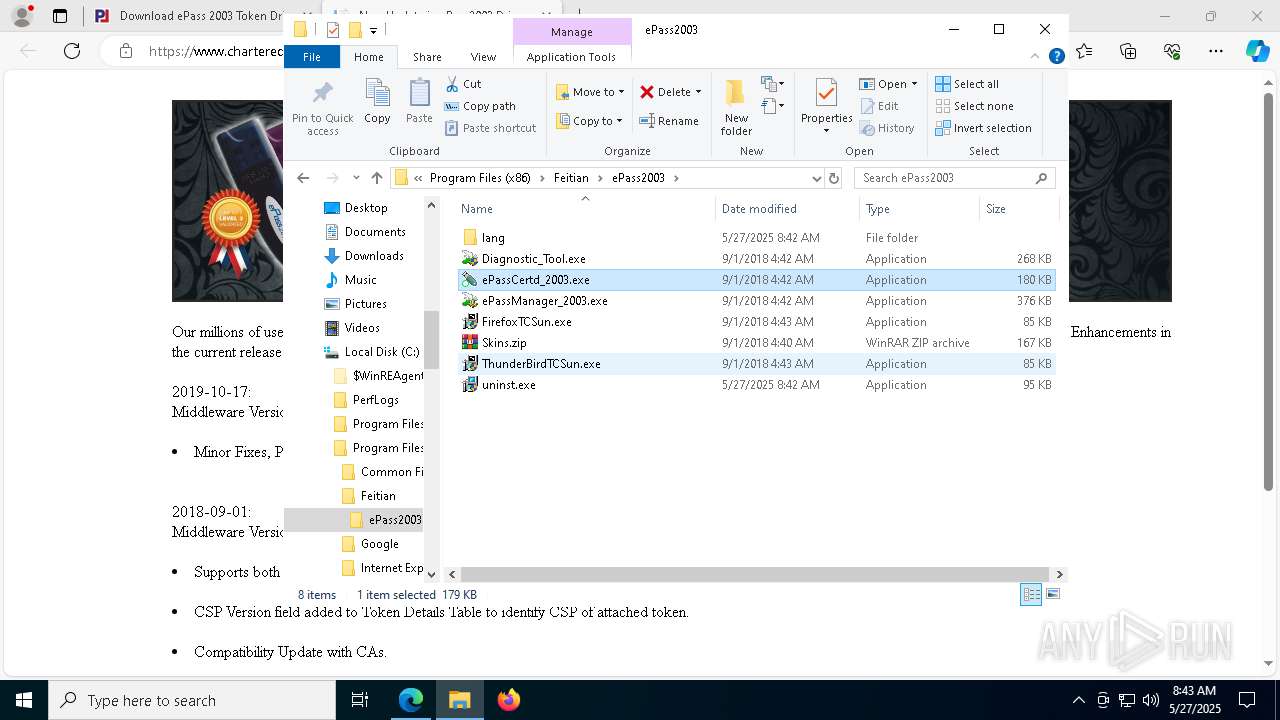
Task: Click the horizontal scrollbar in file list
Action: click(755, 574)
